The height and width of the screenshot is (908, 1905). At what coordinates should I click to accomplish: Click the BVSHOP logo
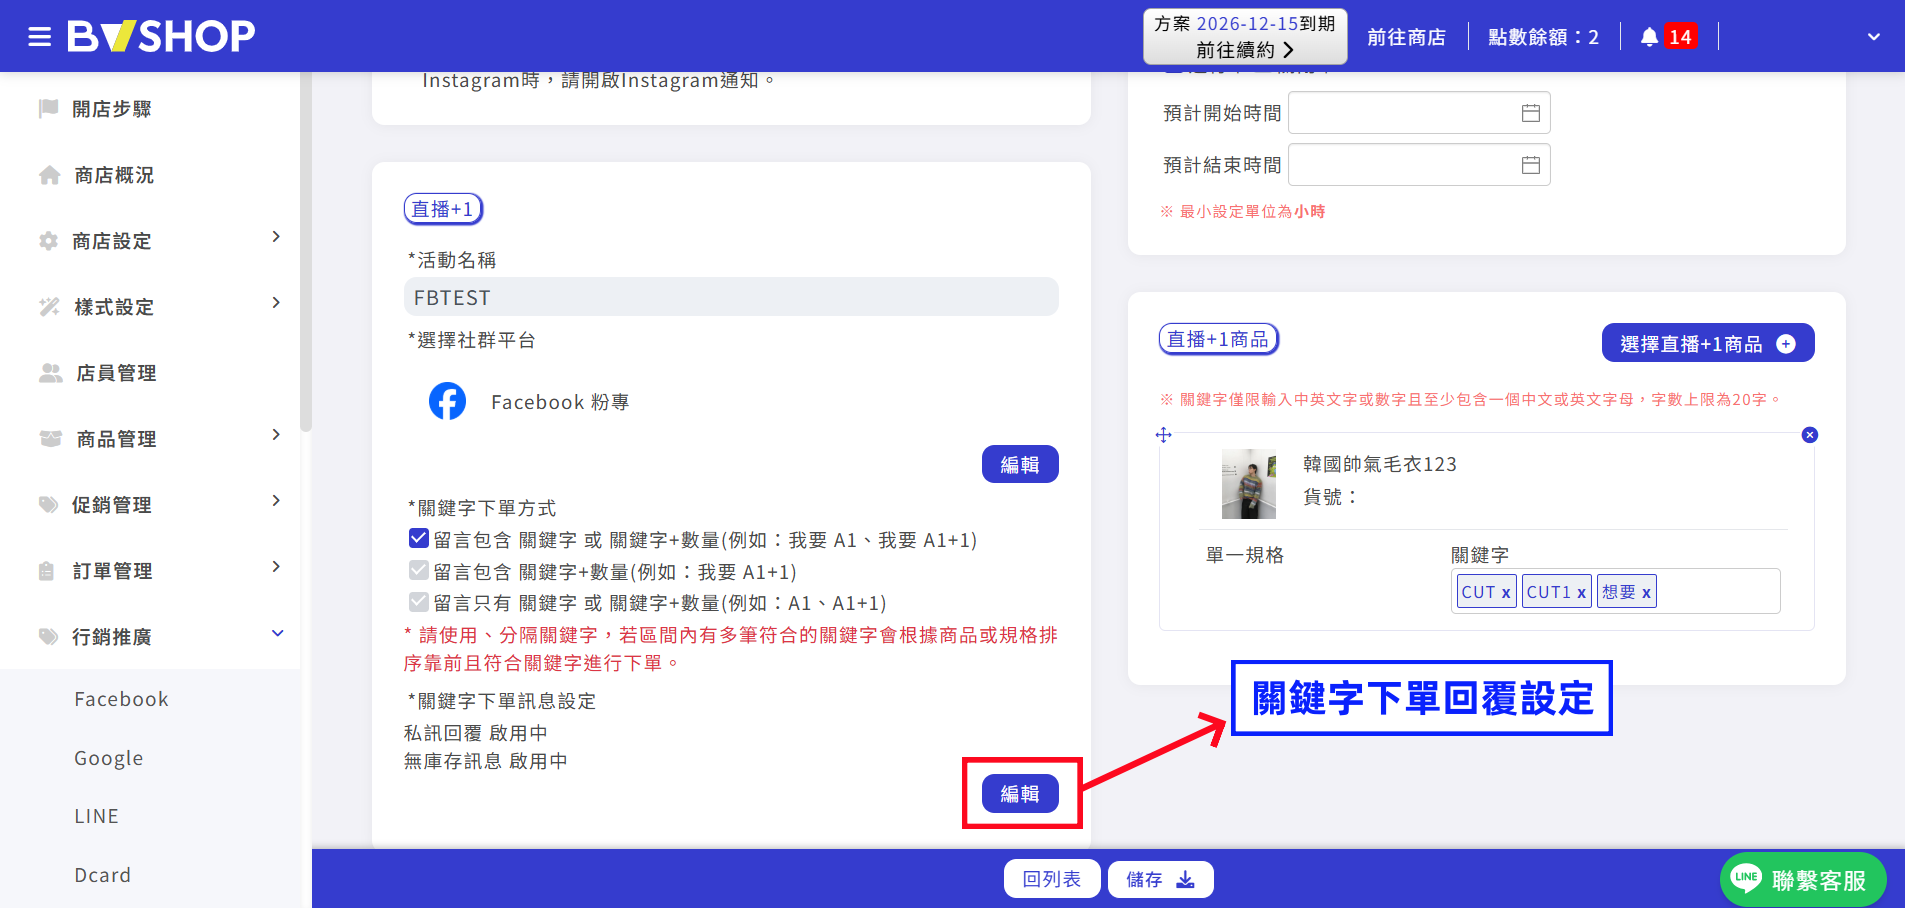[x=161, y=36]
